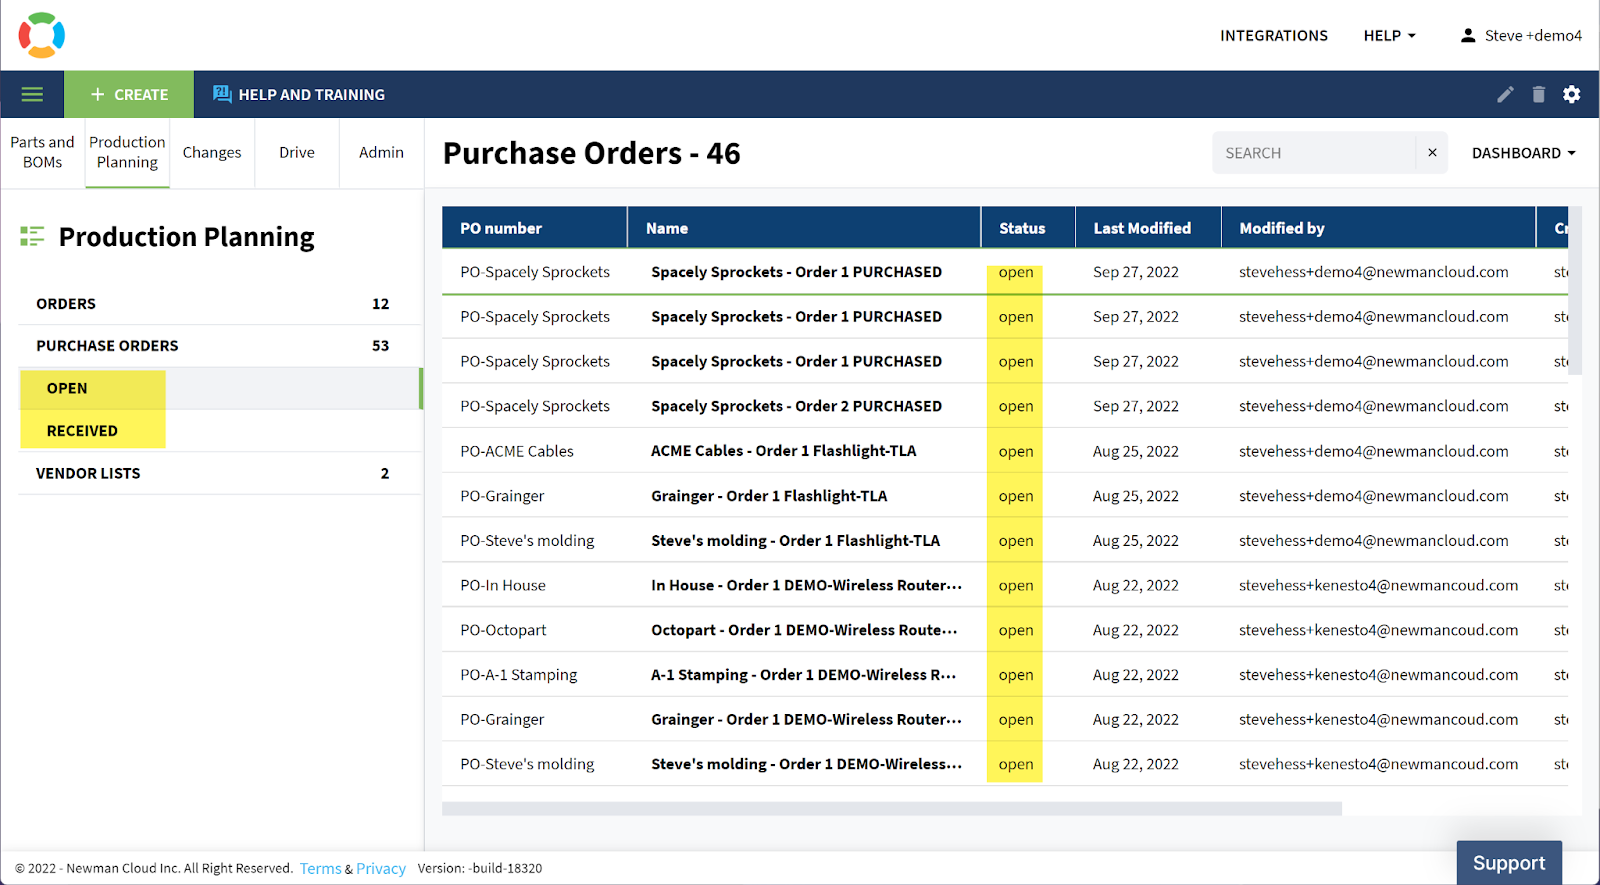
Task: Click the trash delete icon
Action: tap(1539, 94)
